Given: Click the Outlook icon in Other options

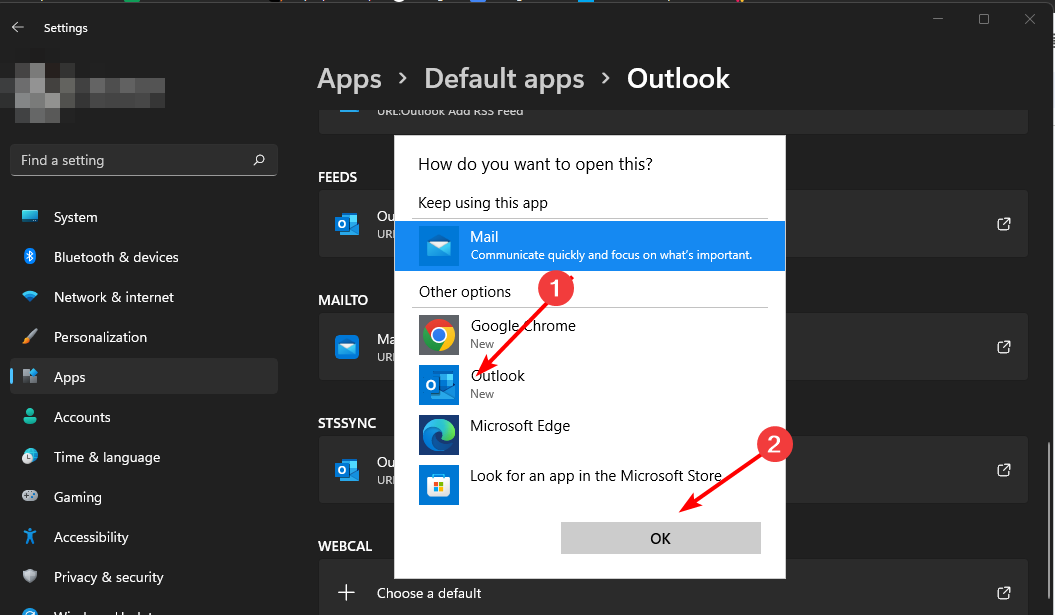Looking at the screenshot, I should pos(439,385).
